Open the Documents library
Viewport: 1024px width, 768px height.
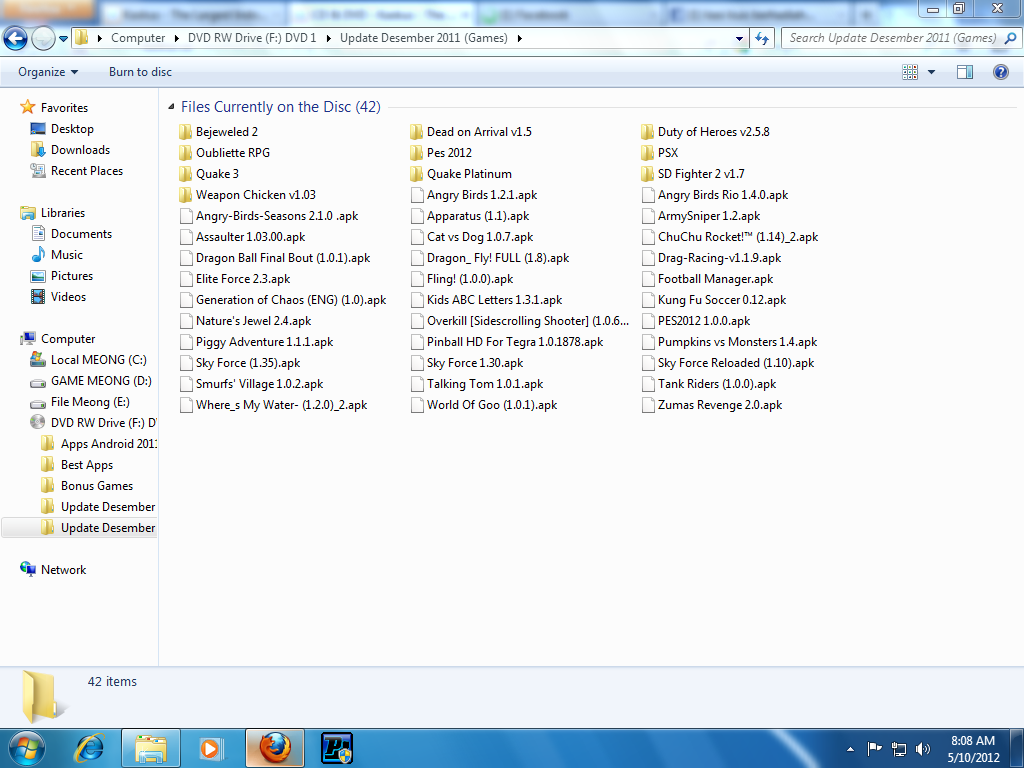click(x=81, y=234)
